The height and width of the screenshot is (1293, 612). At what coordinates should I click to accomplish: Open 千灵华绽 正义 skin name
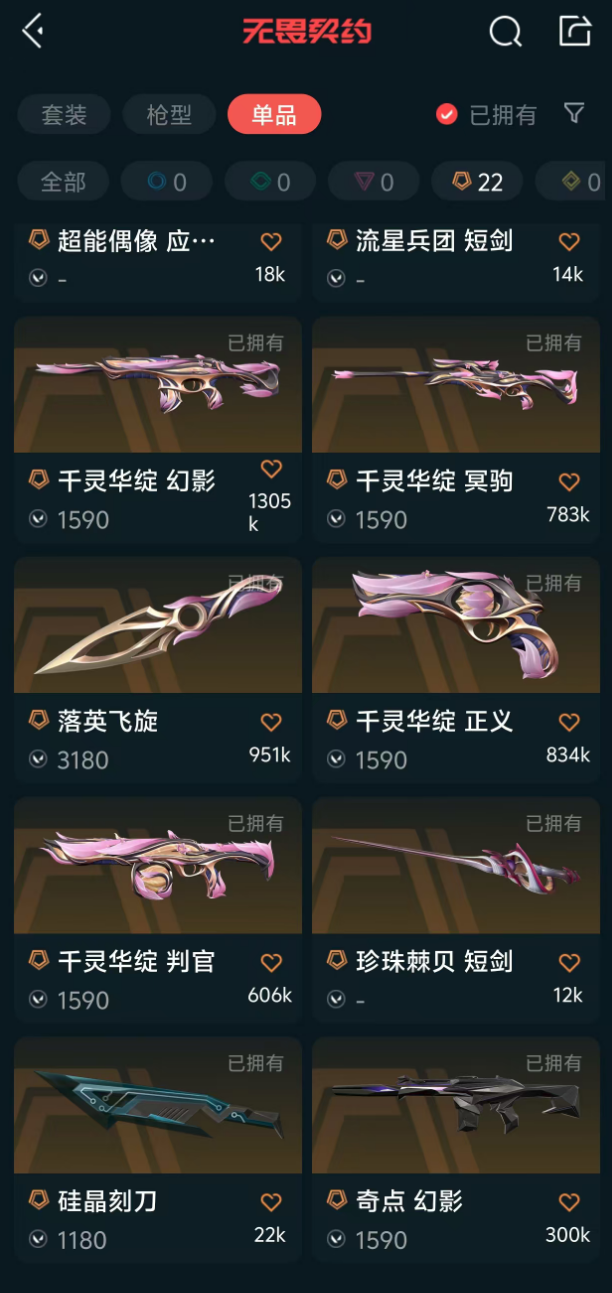coord(434,722)
